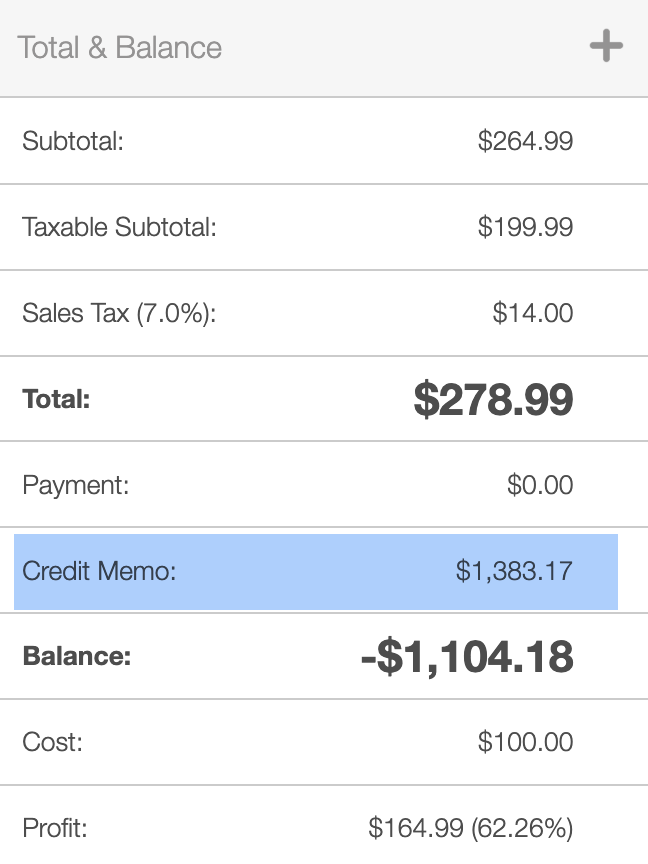
Task: Select the Profit value $164.99 (62.26%)
Action: [x=471, y=828]
